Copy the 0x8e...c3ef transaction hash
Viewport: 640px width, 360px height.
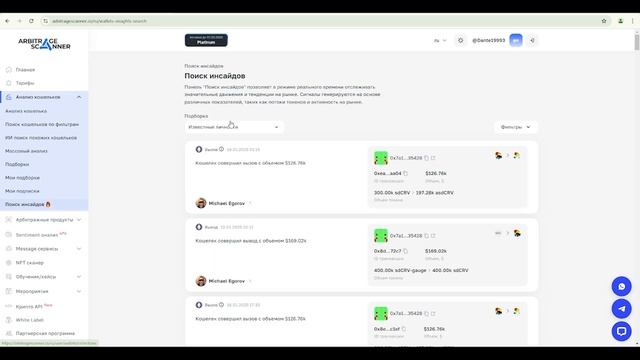click(404, 329)
